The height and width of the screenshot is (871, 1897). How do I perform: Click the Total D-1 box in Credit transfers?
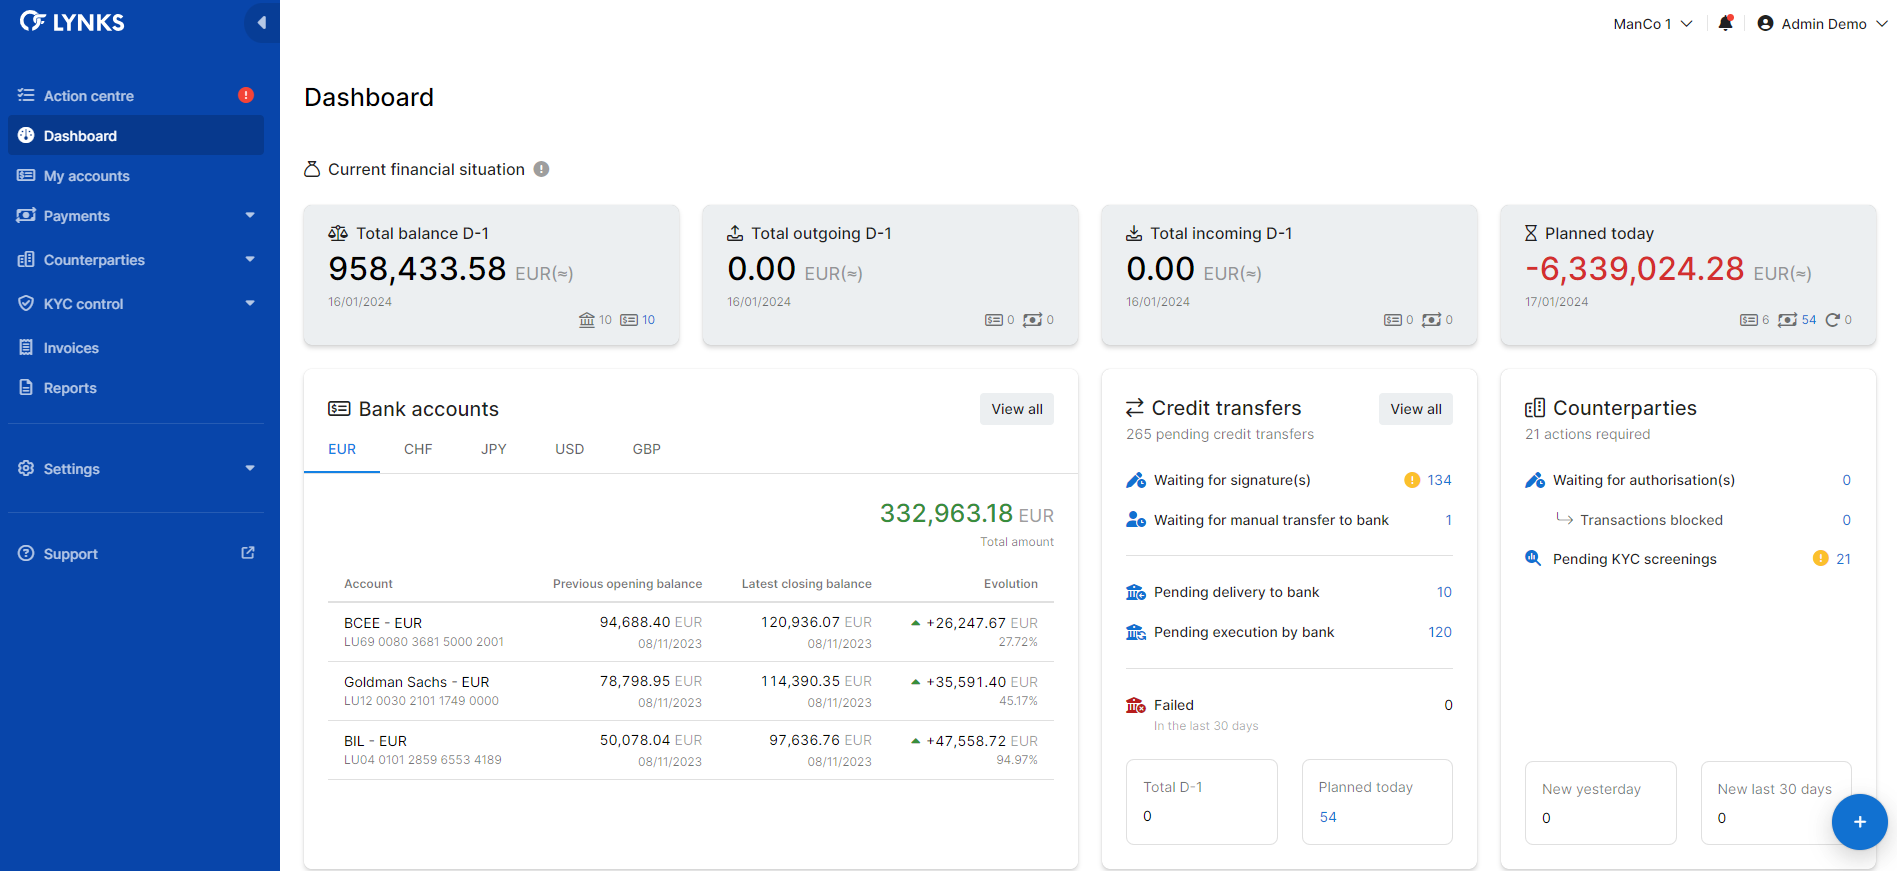tap(1202, 802)
